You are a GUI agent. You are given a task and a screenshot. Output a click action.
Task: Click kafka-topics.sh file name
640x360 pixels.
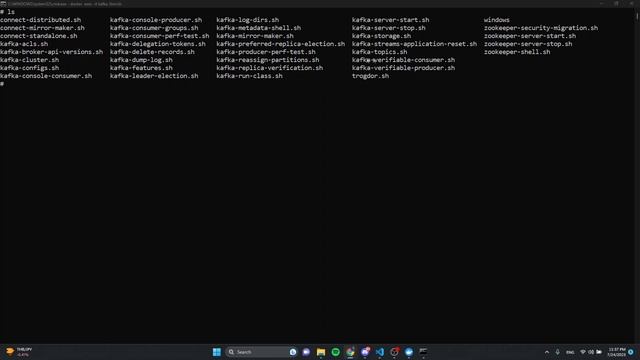(x=380, y=52)
